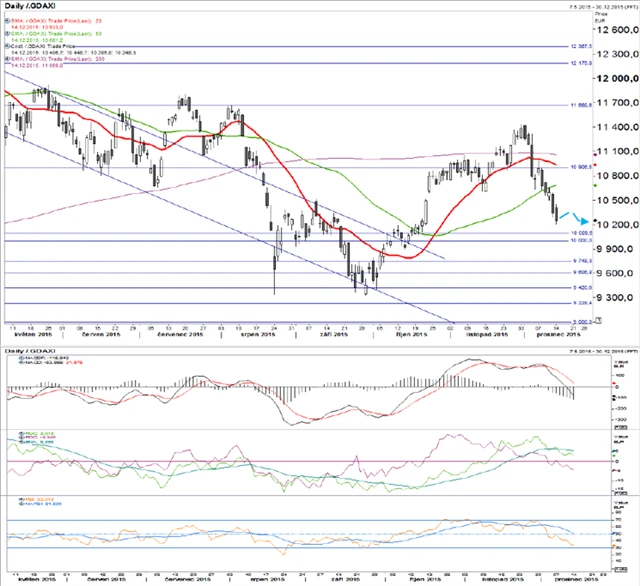The height and width of the screenshot is (586, 640).
Task: Click the scale icon below the price axis
Action: pos(598,321)
